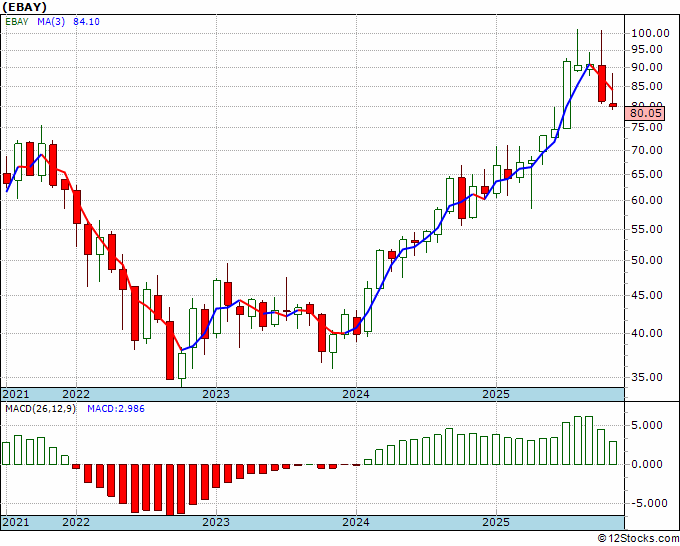Click the 2022 label on price chart axis

[76, 394]
